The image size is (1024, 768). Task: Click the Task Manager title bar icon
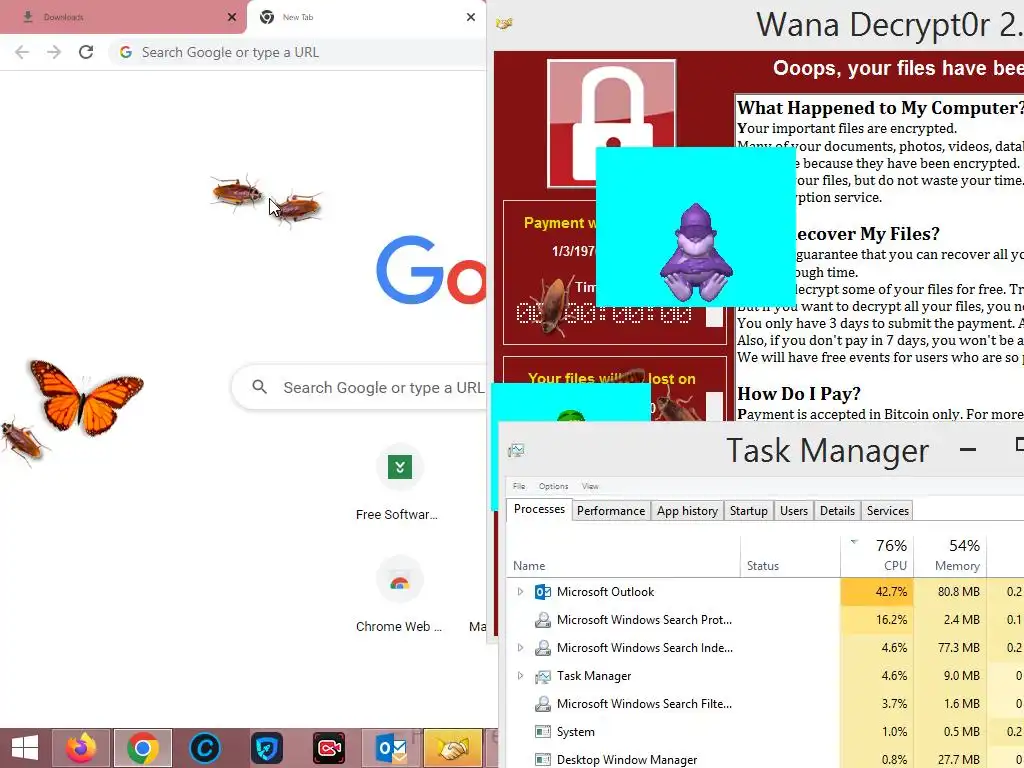click(516, 449)
